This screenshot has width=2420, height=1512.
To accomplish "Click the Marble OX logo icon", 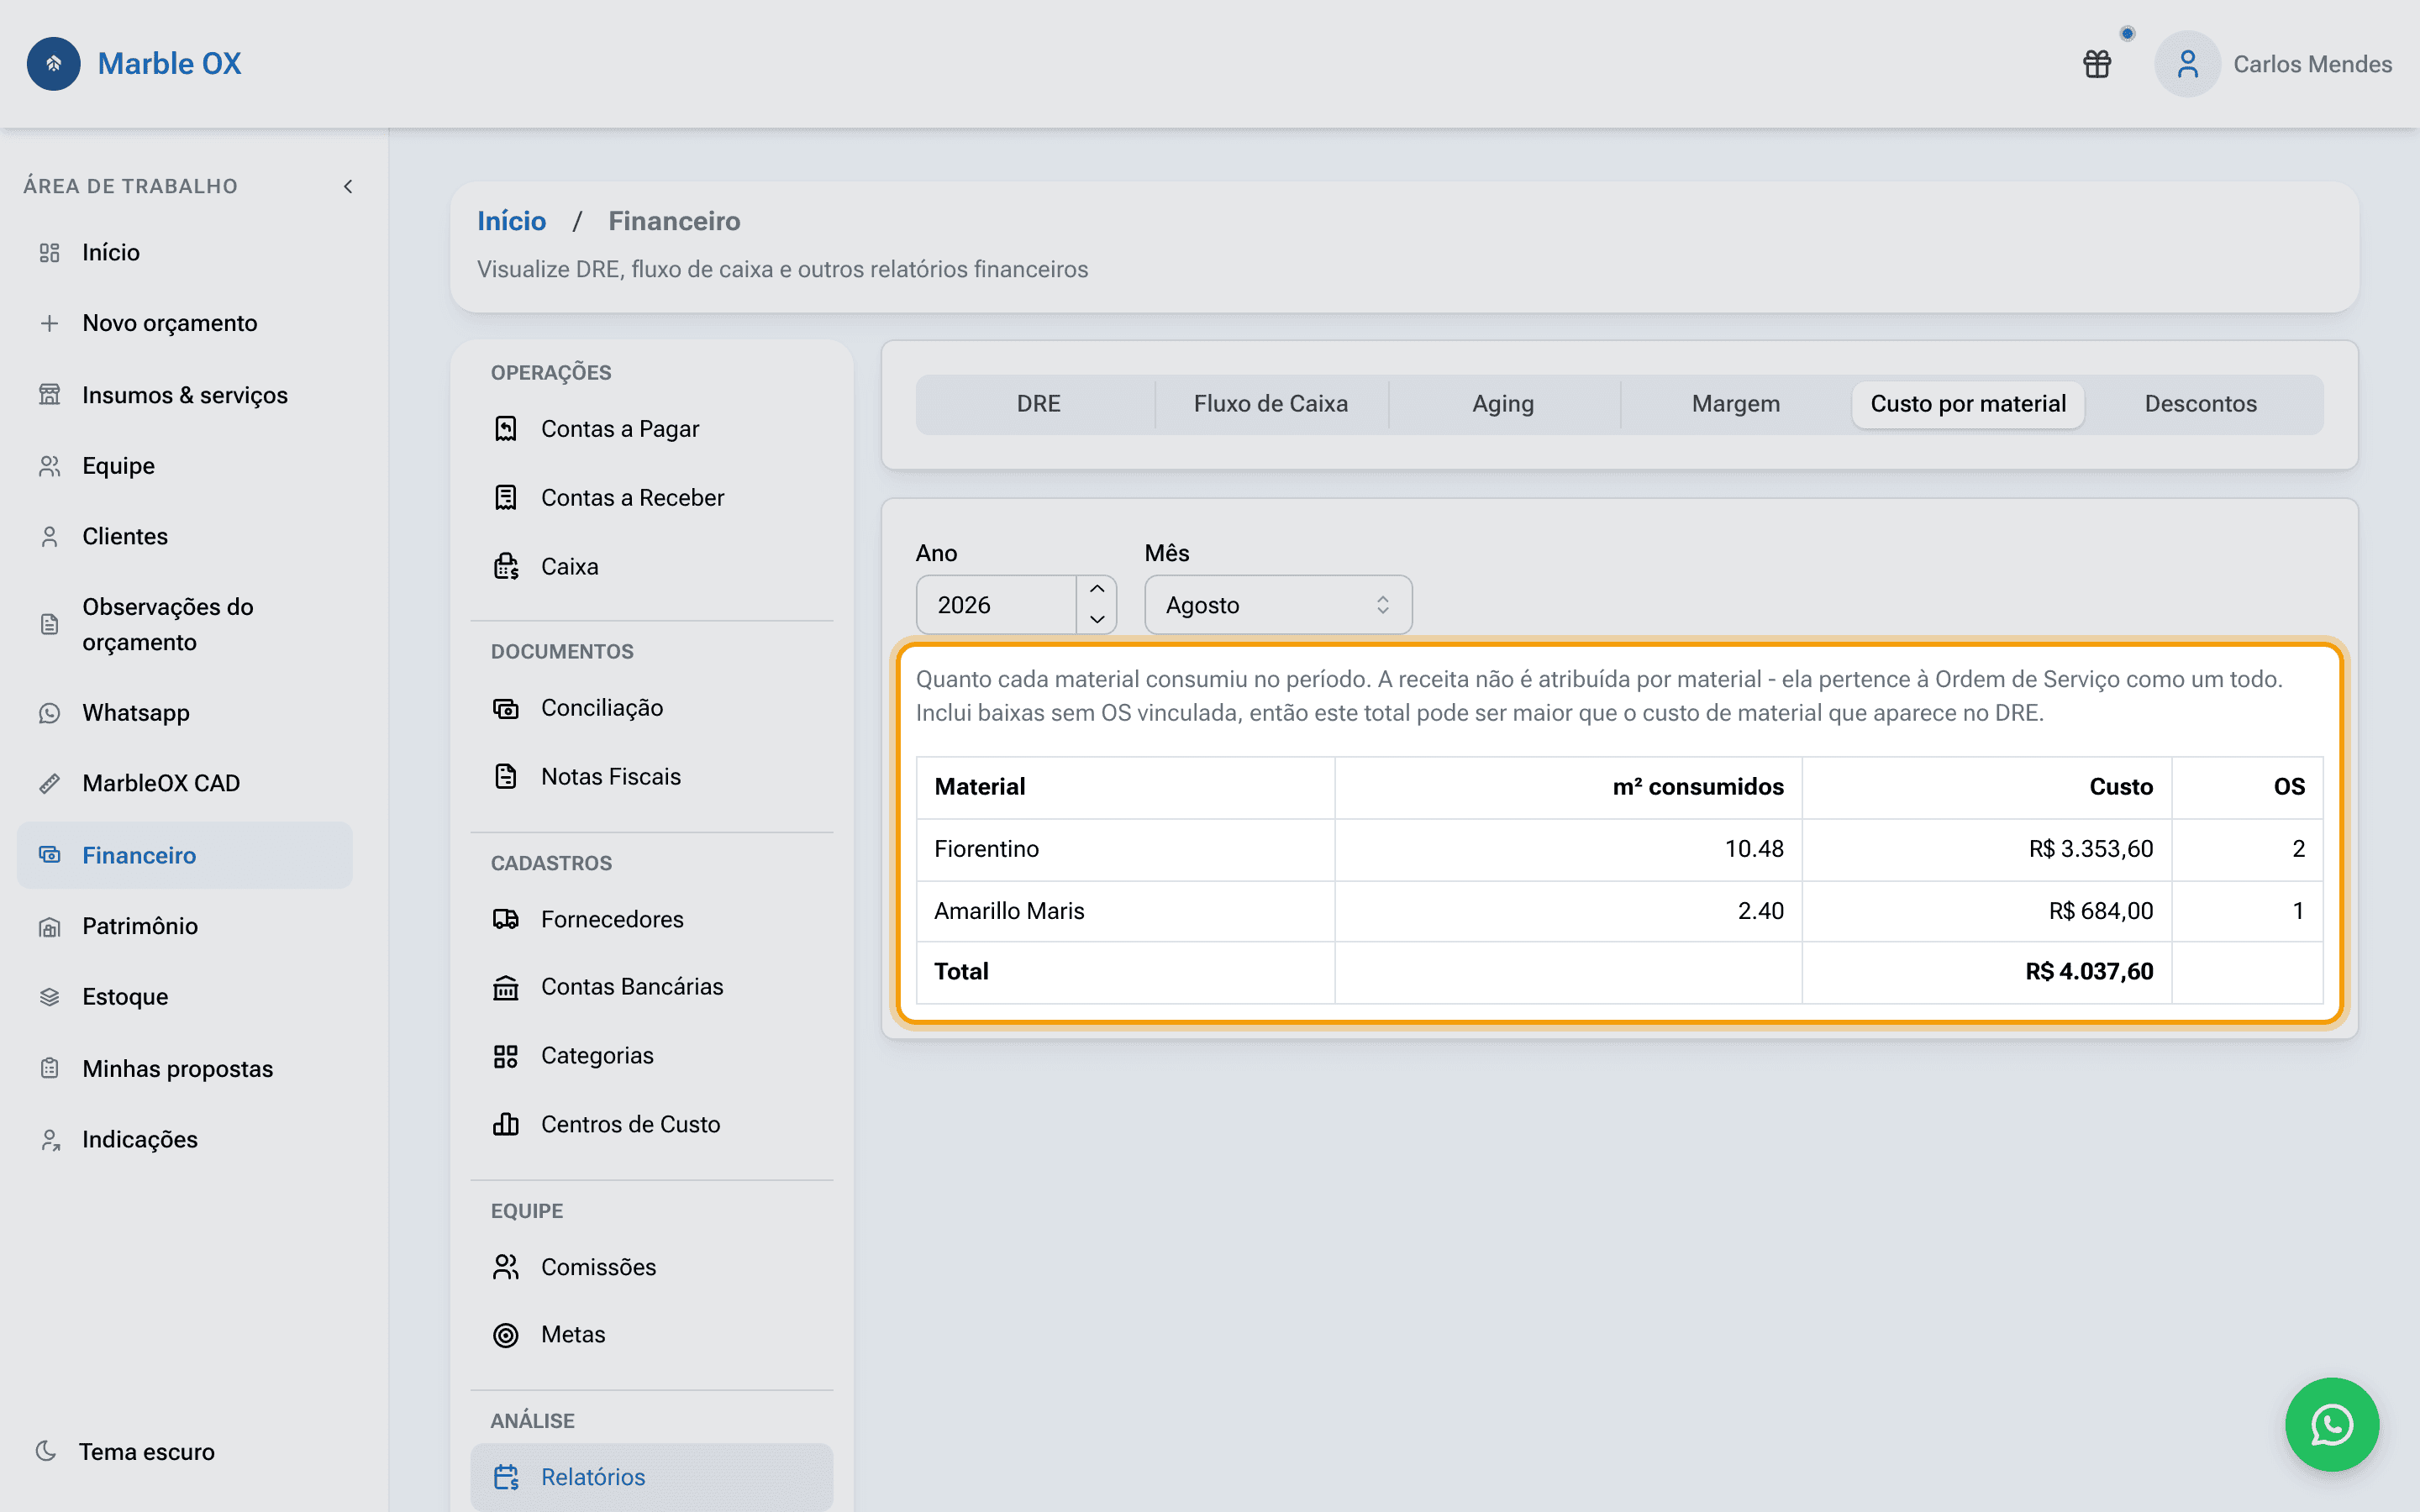I will [x=53, y=64].
